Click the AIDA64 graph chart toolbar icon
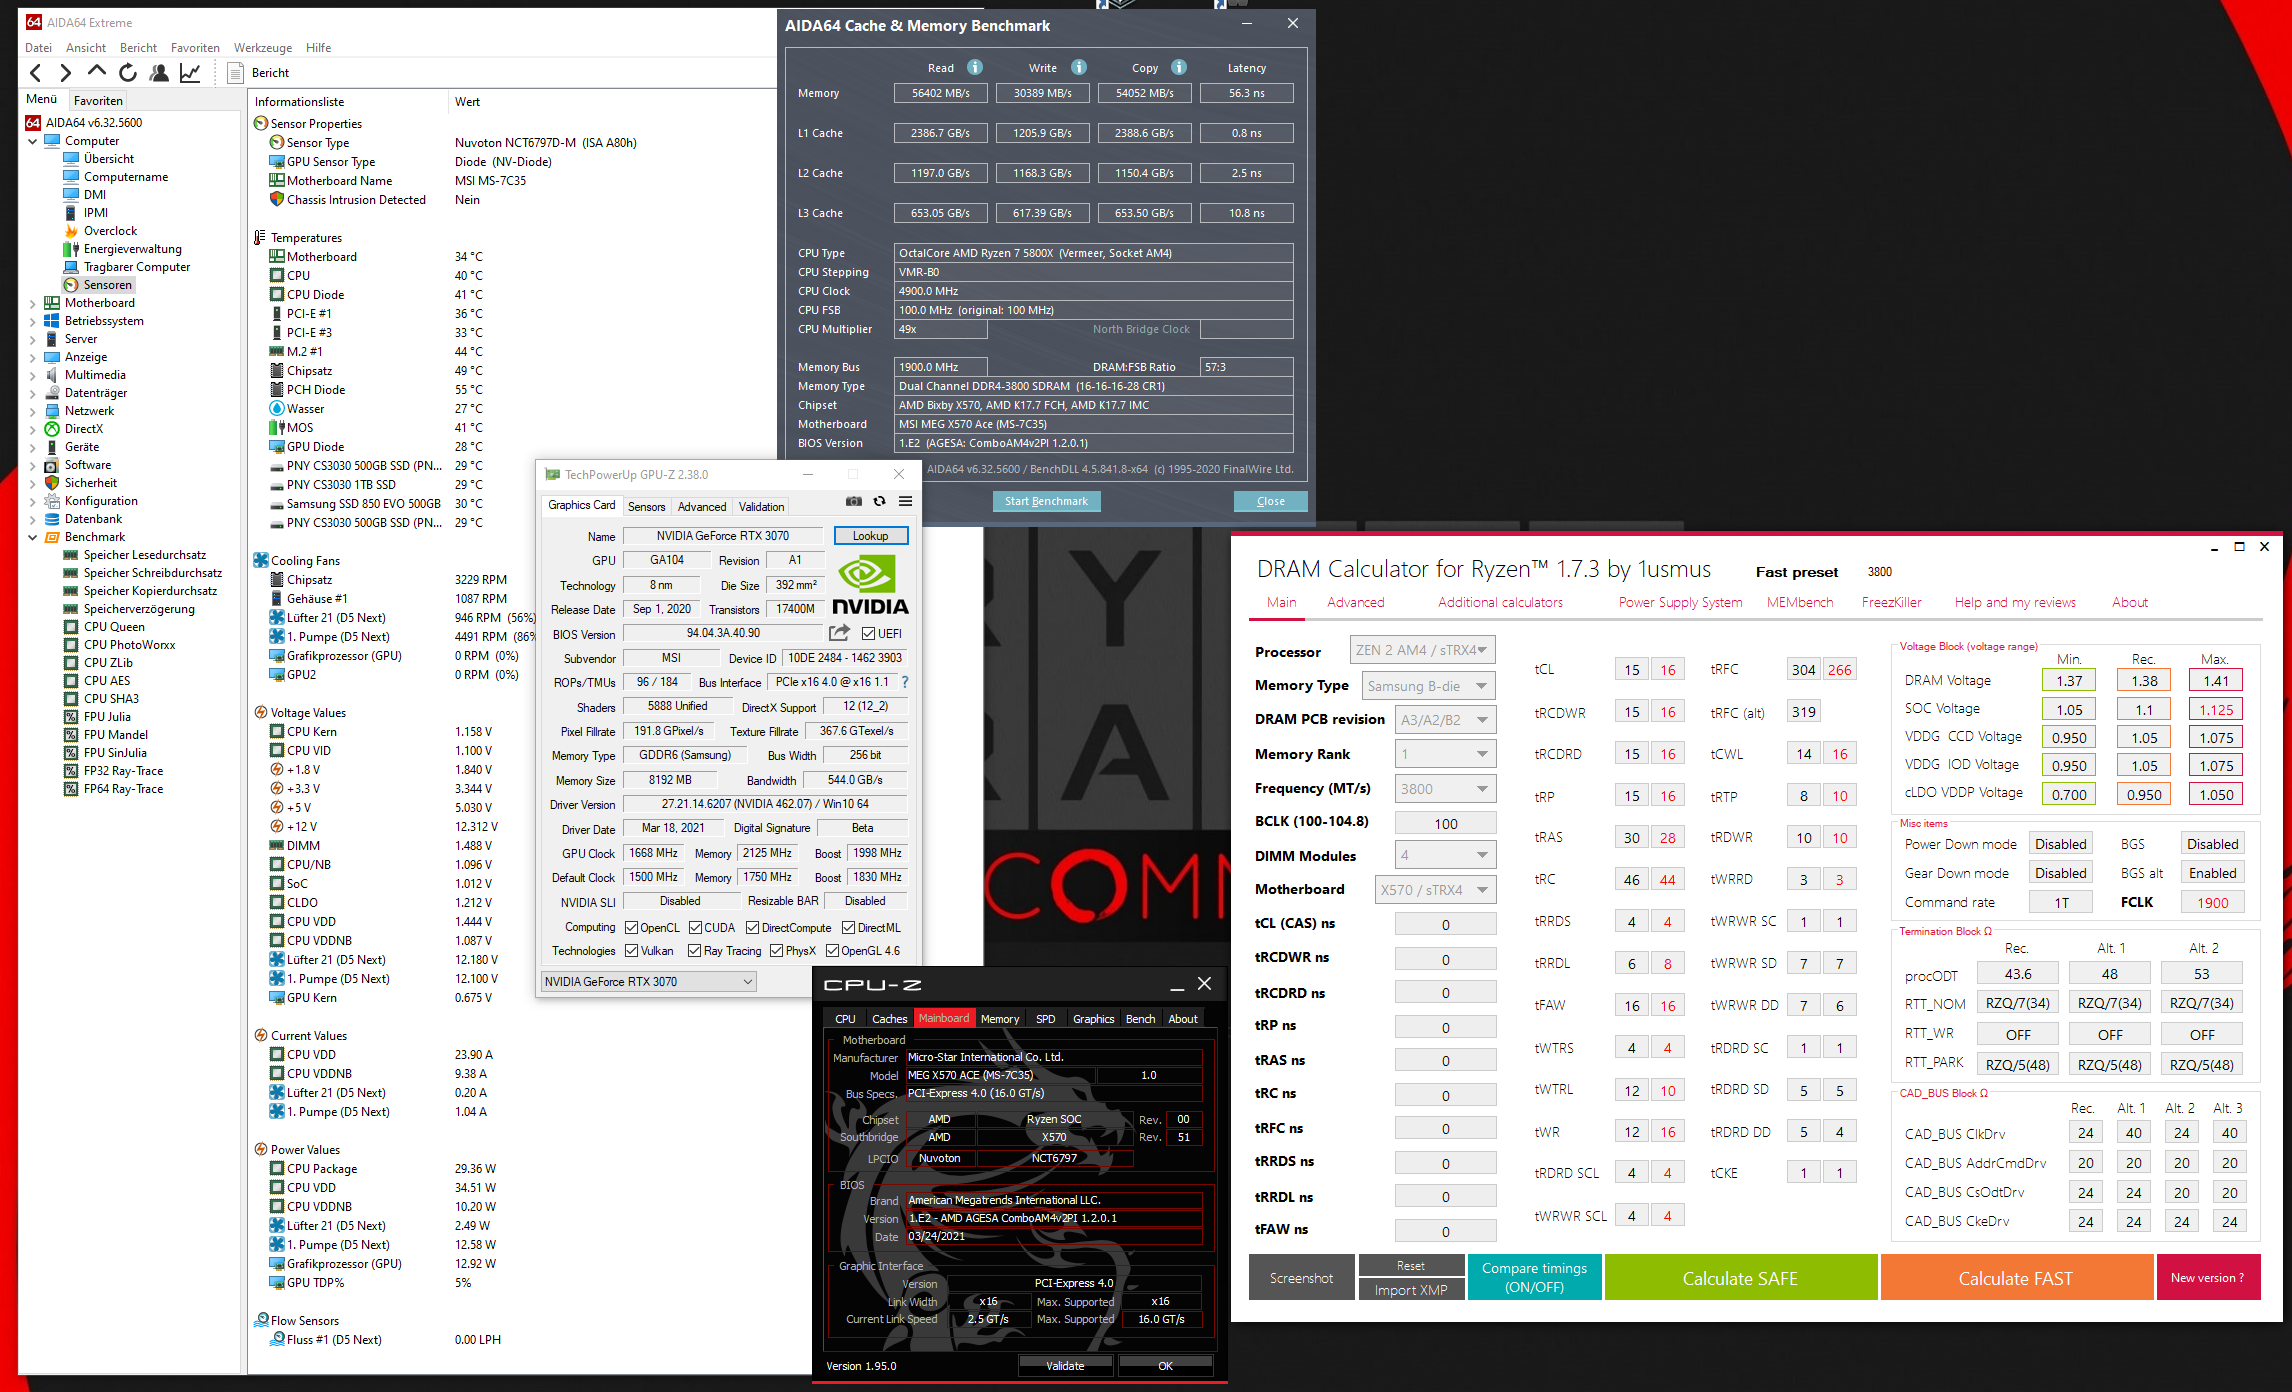Image resolution: width=2292 pixels, height=1392 pixels. pyautogui.click(x=190, y=72)
